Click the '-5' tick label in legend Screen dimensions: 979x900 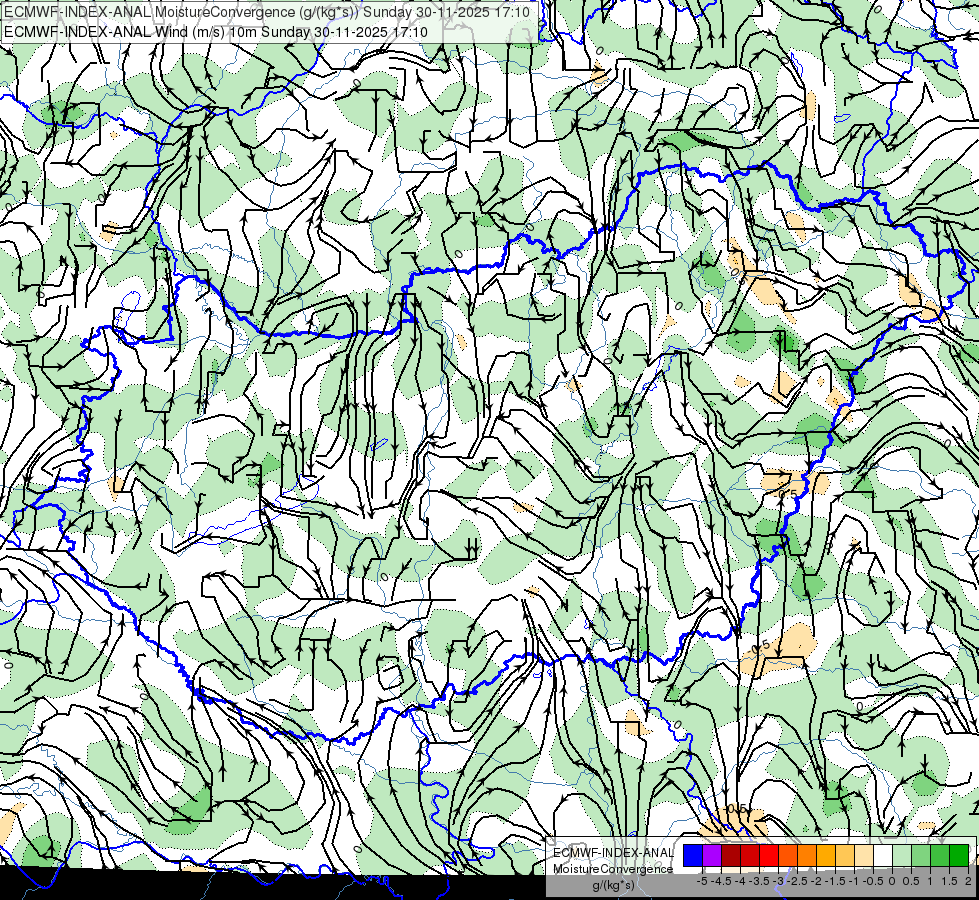point(702,881)
